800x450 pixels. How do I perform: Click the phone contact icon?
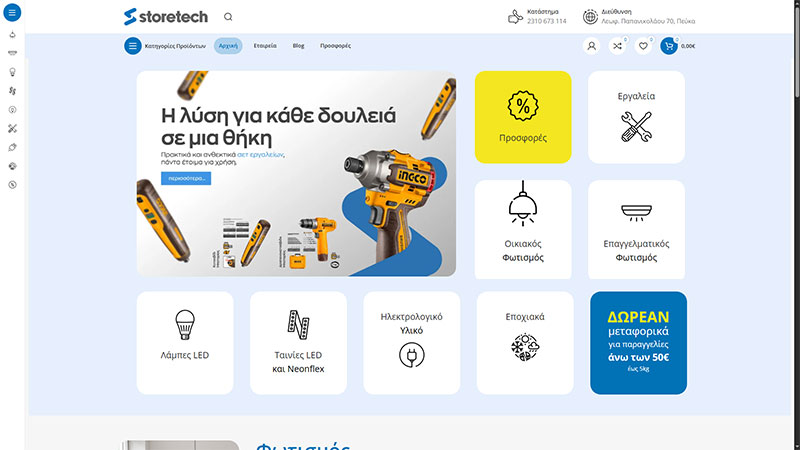point(515,17)
